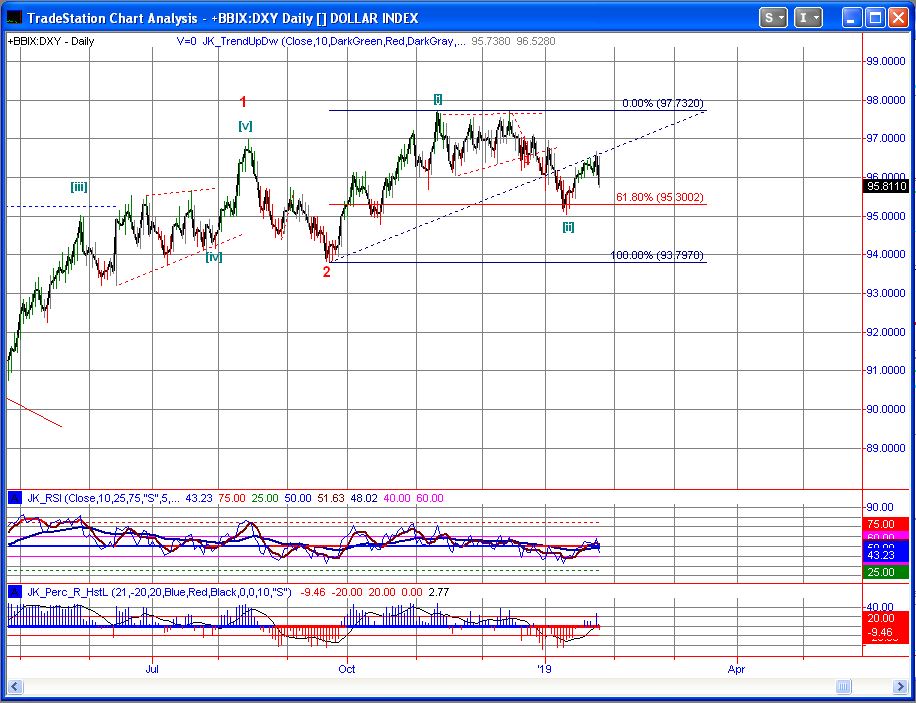Click the scroll-left arrow of the horizontal scrollbar
The width and height of the screenshot is (916, 703).
15,685
